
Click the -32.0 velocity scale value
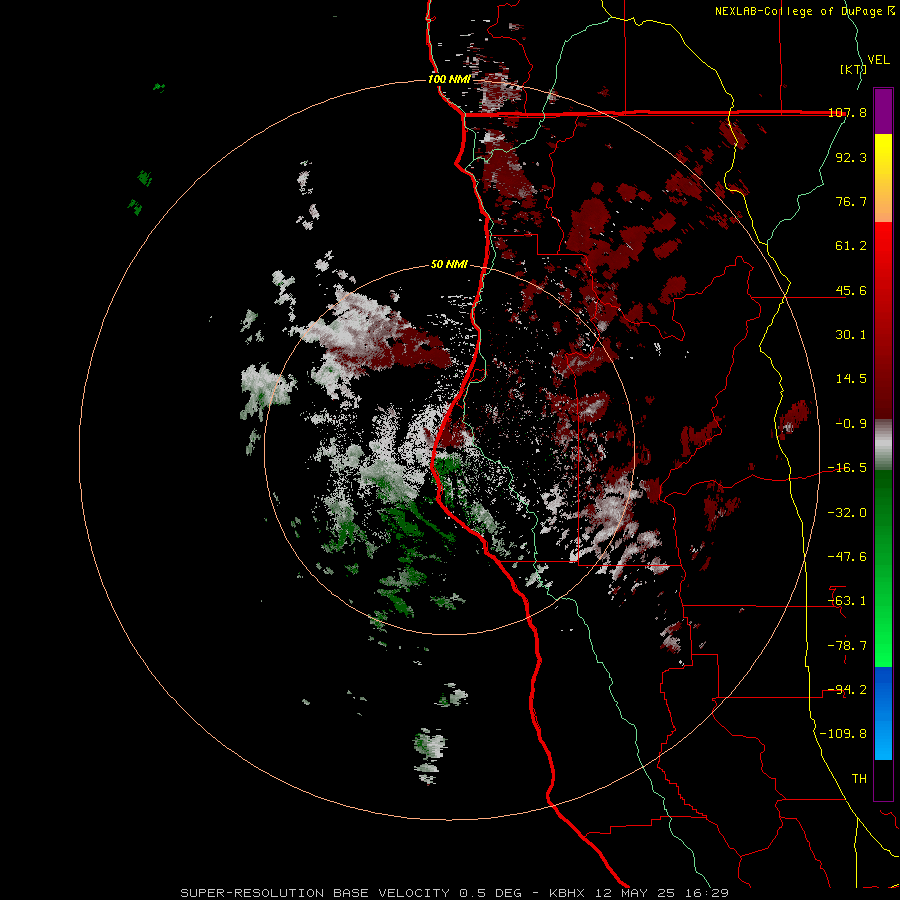click(847, 513)
